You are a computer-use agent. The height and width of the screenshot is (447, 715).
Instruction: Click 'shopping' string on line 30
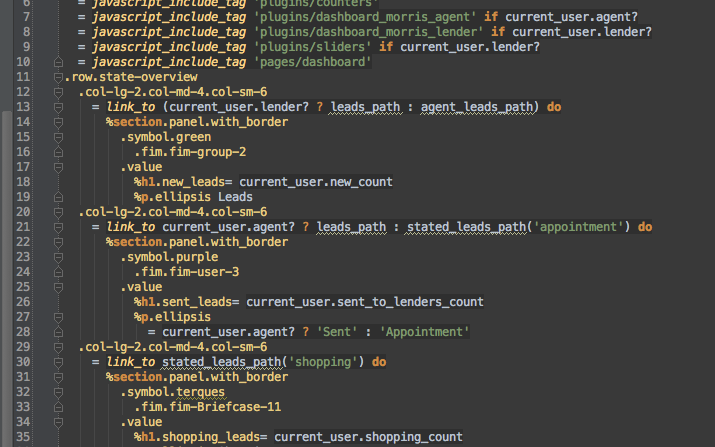pyautogui.click(x=323, y=362)
